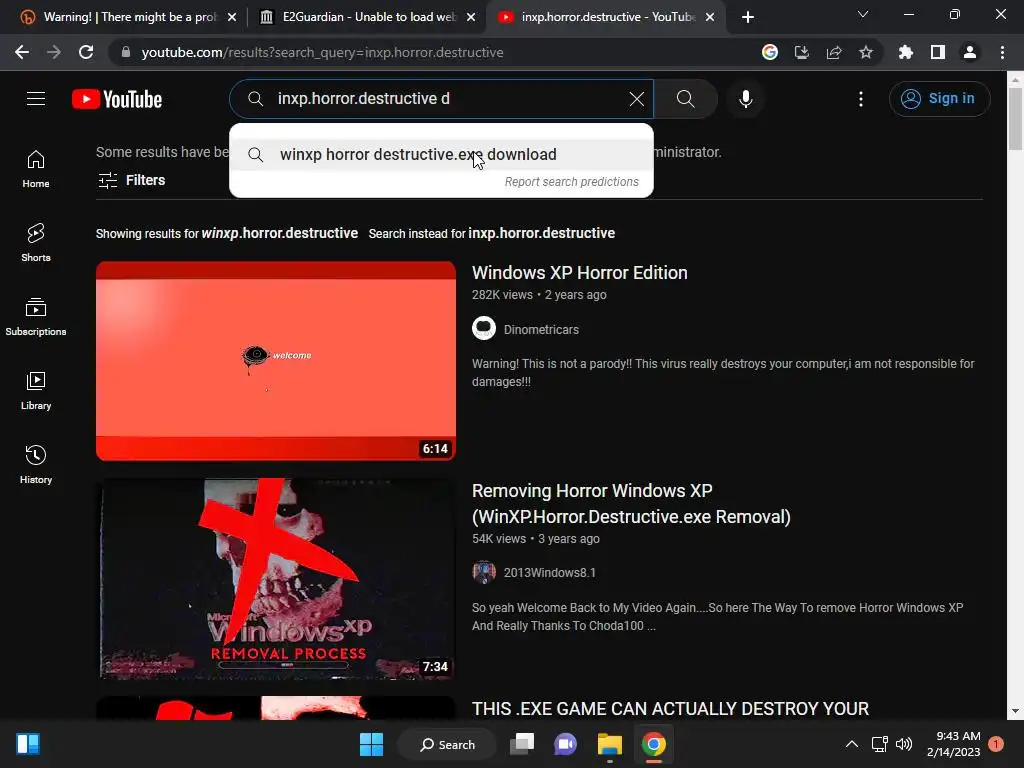Click Report search predictions
The image size is (1024, 768).
click(x=571, y=182)
